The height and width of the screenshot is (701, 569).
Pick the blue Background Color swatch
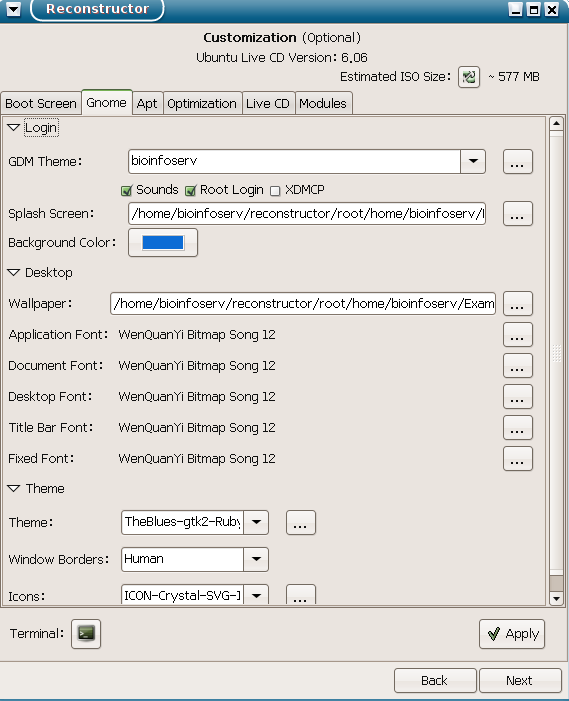[163, 242]
